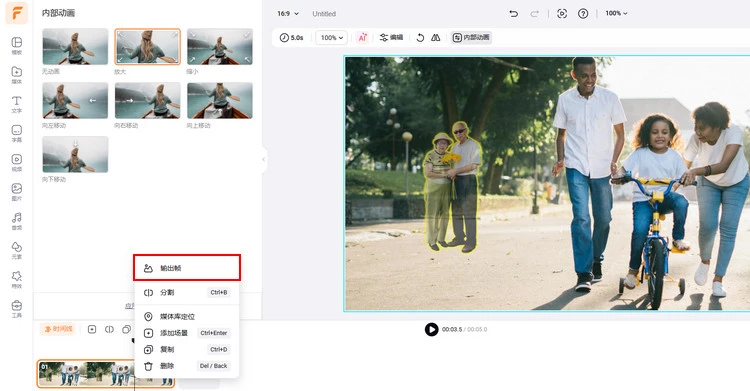
Task: Open the 文字 text sidebar panel
Action: coord(17,104)
